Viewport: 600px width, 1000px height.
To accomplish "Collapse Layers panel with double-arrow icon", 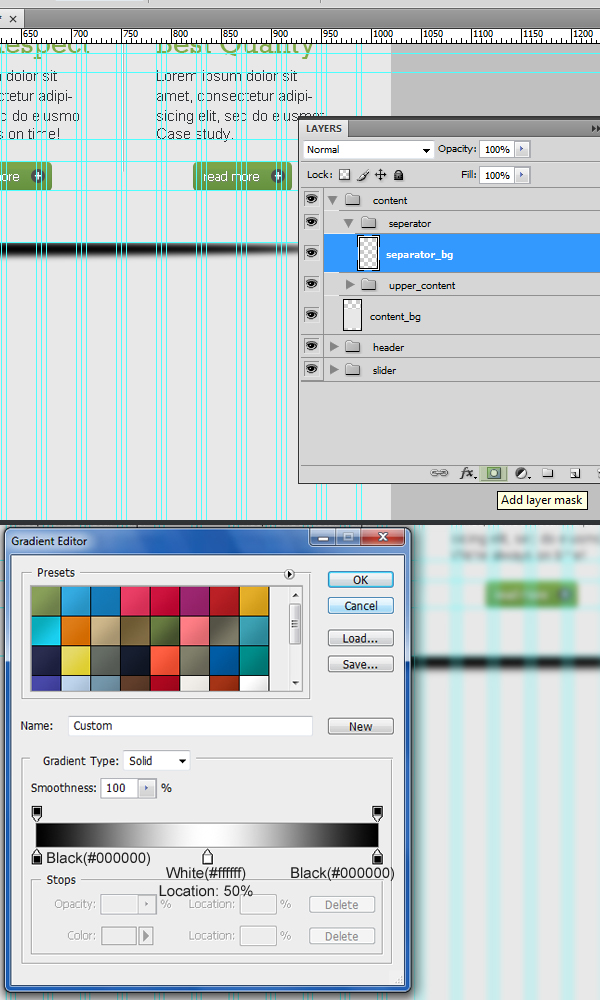I will pos(595,128).
